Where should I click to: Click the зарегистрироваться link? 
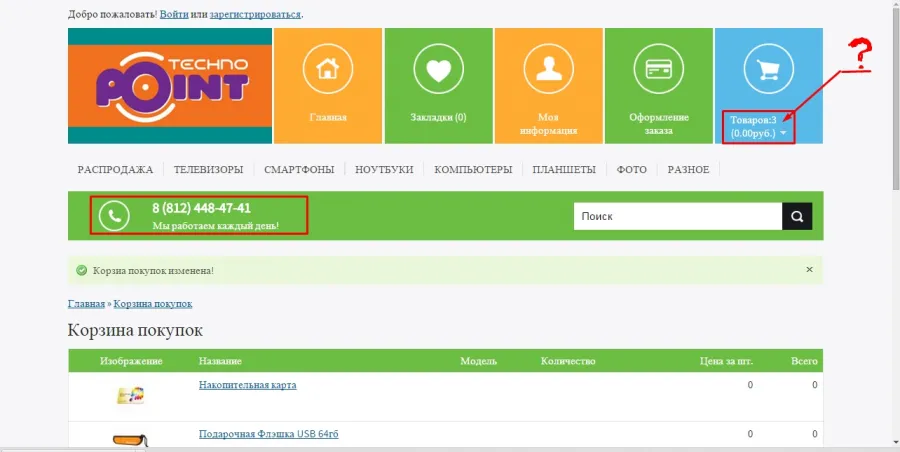pyautogui.click(x=255, y=14)
